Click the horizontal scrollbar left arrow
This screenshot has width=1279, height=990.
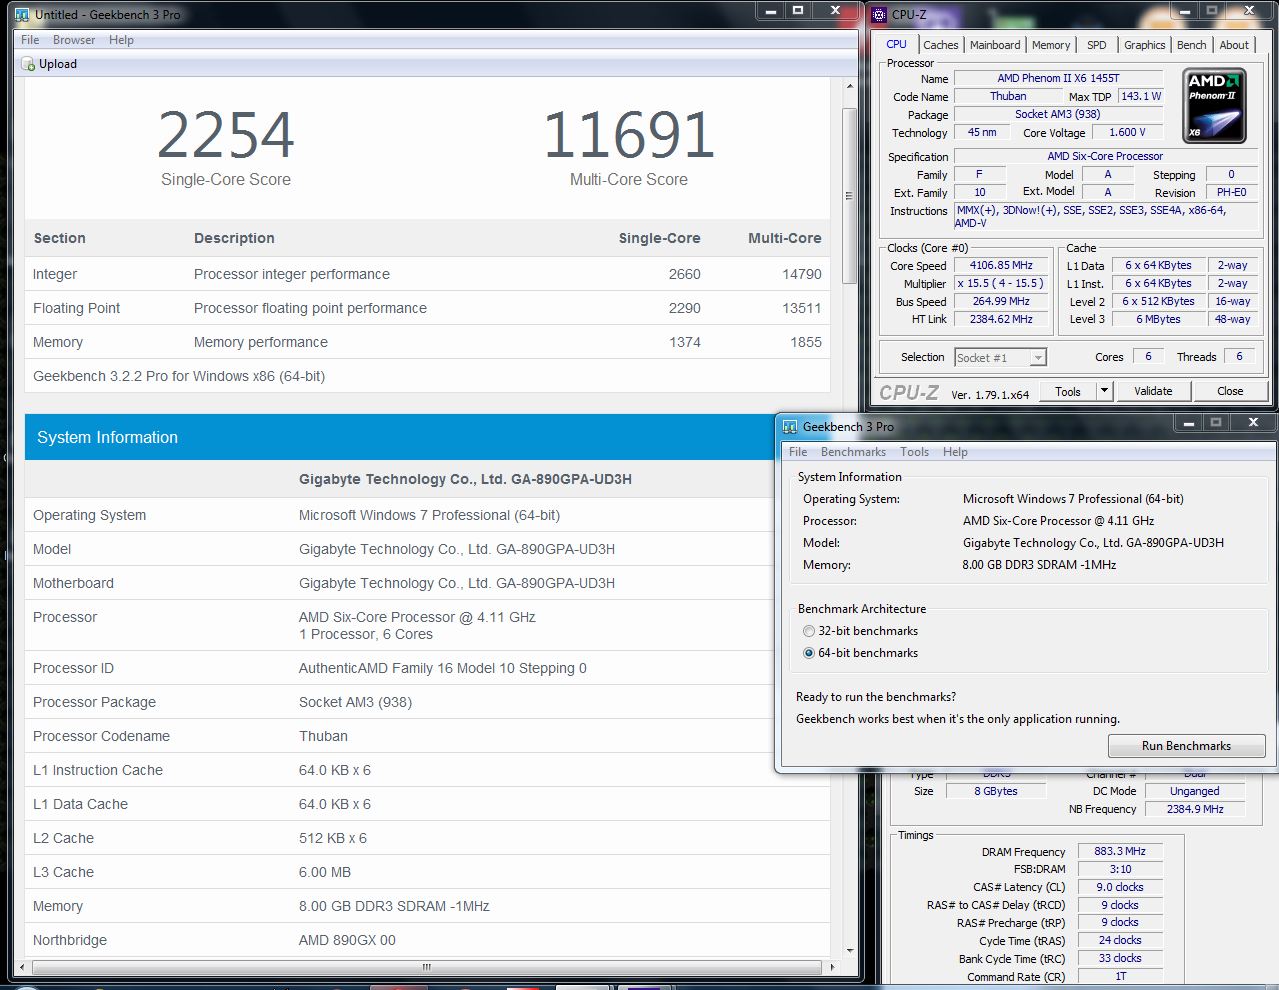coord(23,967)
